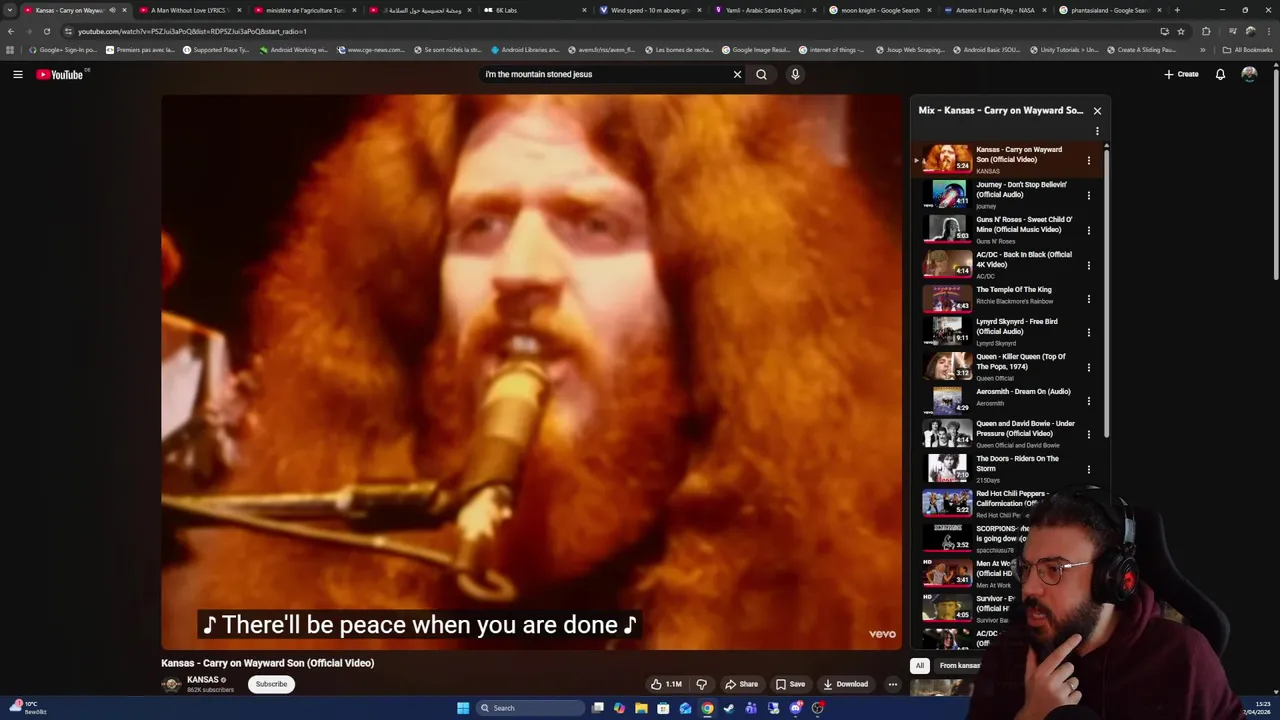
Task: Expand the bookmarks overflow chevron
Action: [x=1203, y=49]
